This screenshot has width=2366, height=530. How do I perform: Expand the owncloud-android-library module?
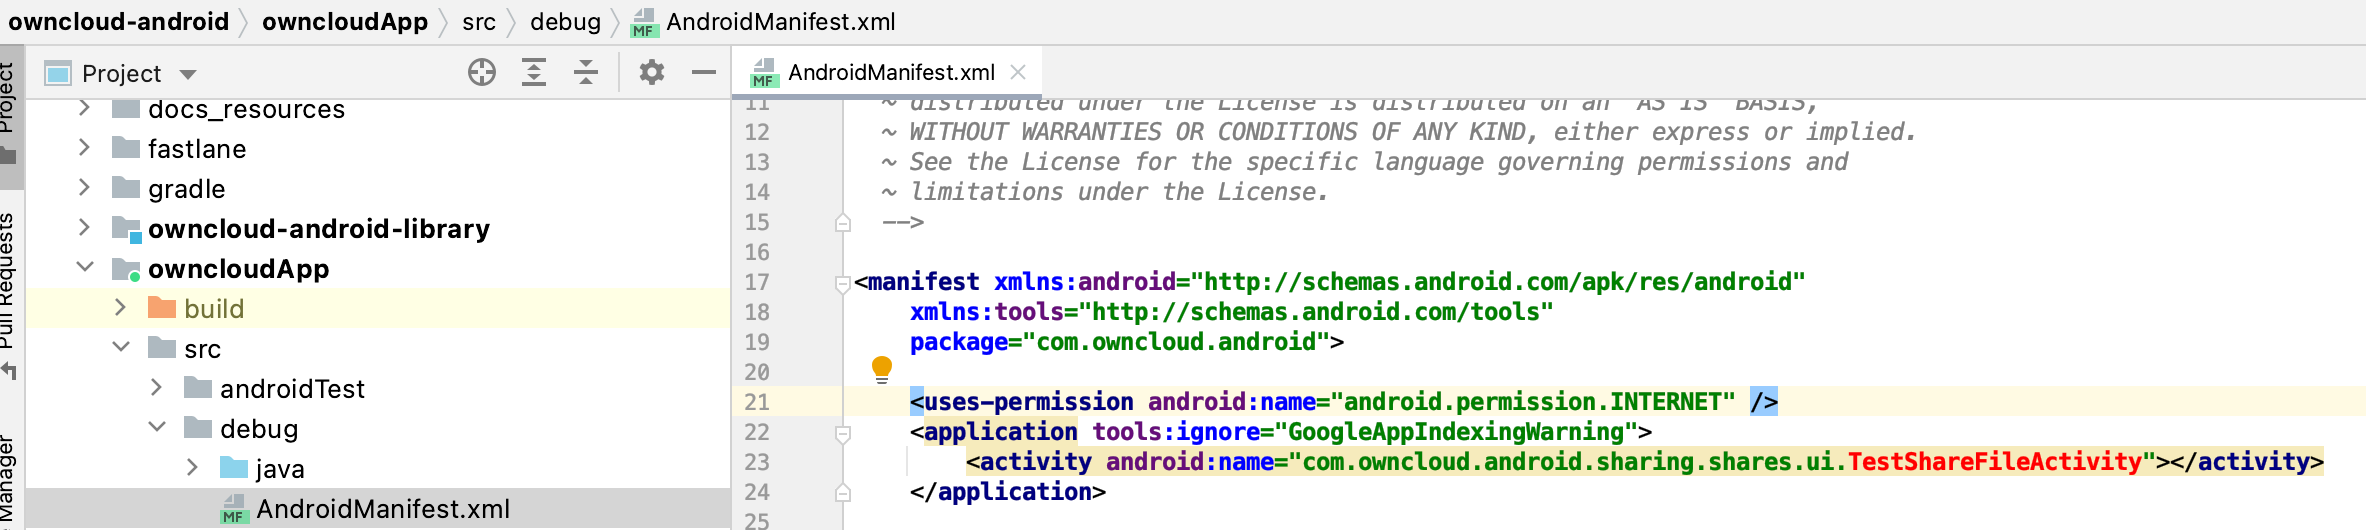84,228
